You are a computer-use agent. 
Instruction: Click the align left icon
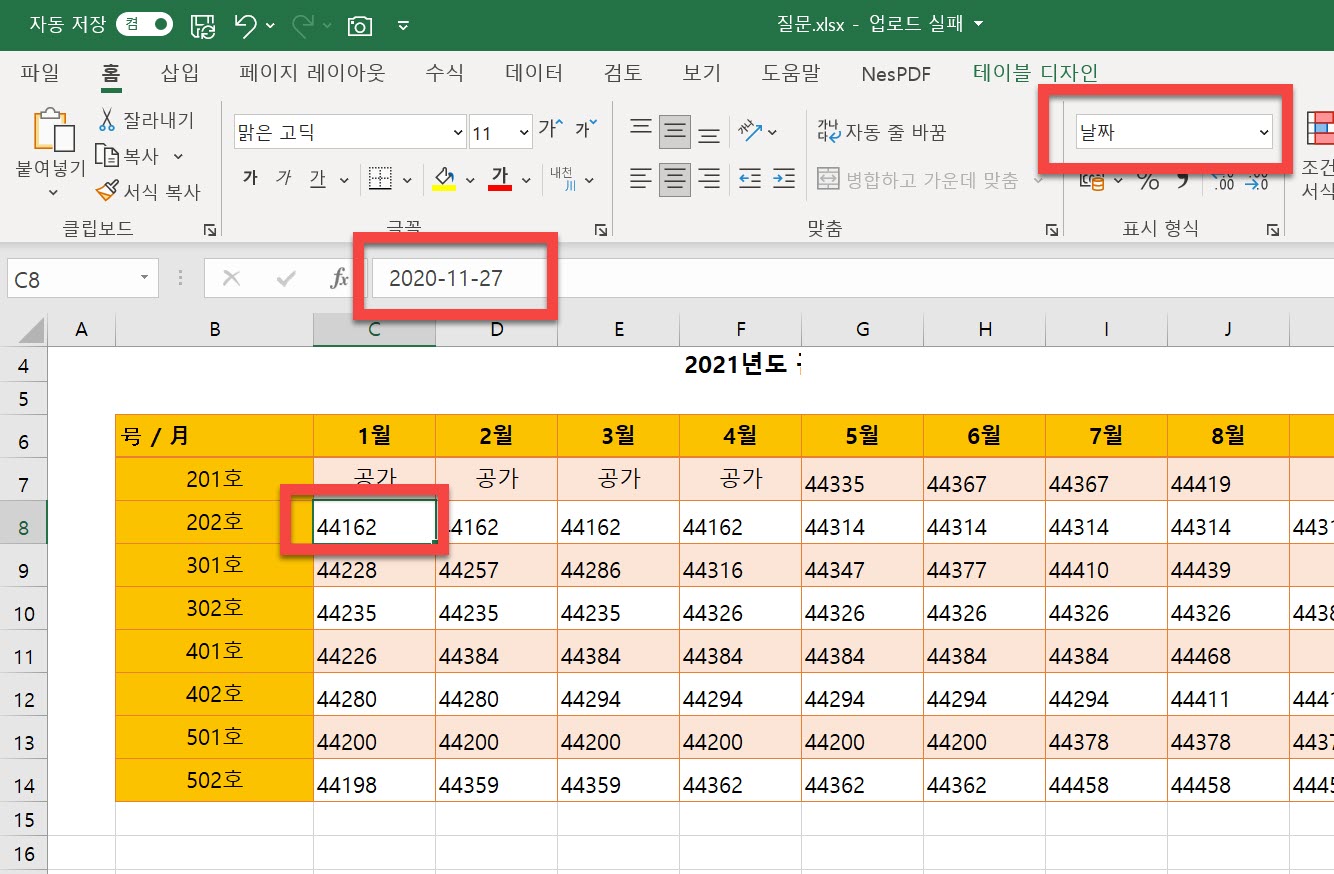641,179
